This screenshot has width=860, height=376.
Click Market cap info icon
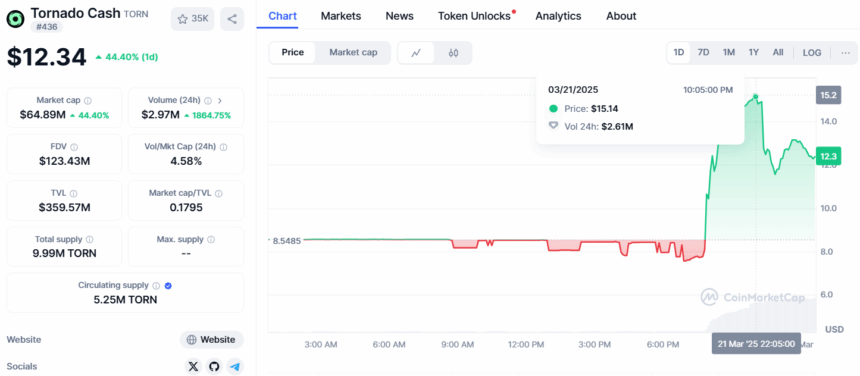click(88, 101)
